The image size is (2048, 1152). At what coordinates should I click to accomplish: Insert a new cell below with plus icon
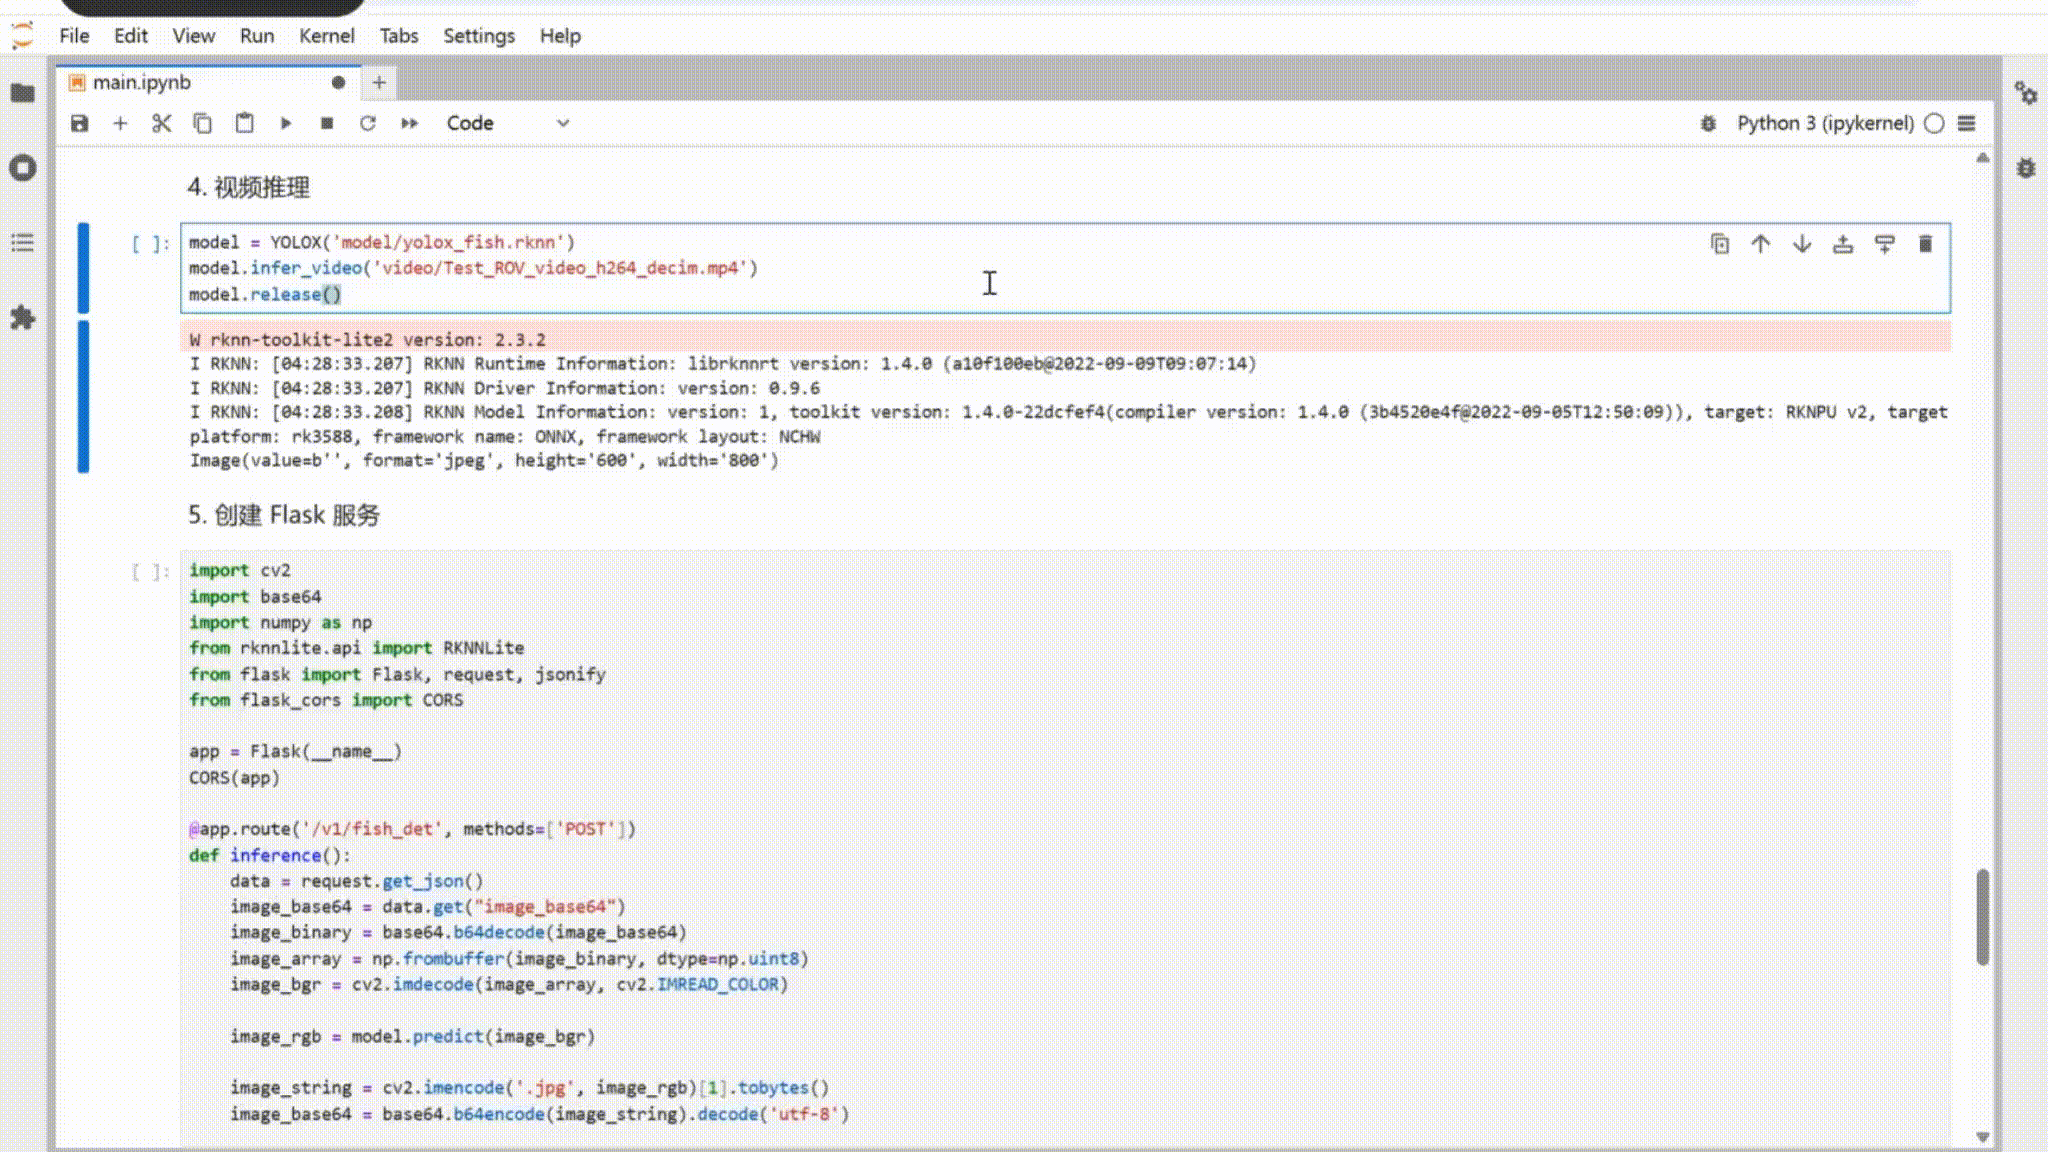pos(120,123)
